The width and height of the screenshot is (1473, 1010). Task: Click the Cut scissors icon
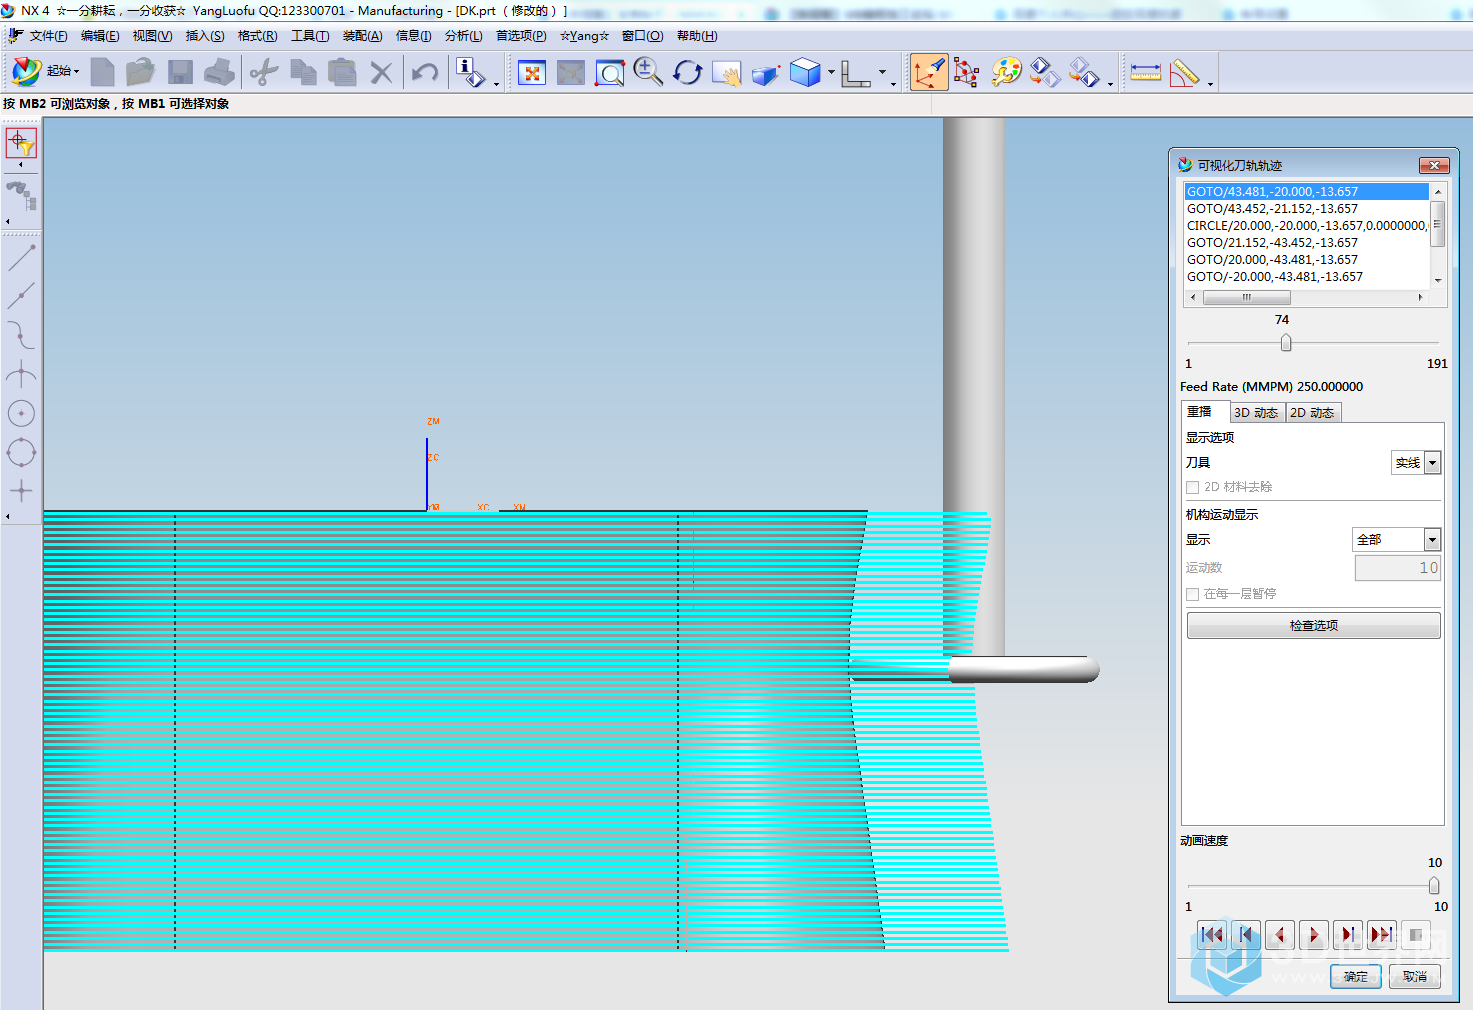tap(264, 73)
